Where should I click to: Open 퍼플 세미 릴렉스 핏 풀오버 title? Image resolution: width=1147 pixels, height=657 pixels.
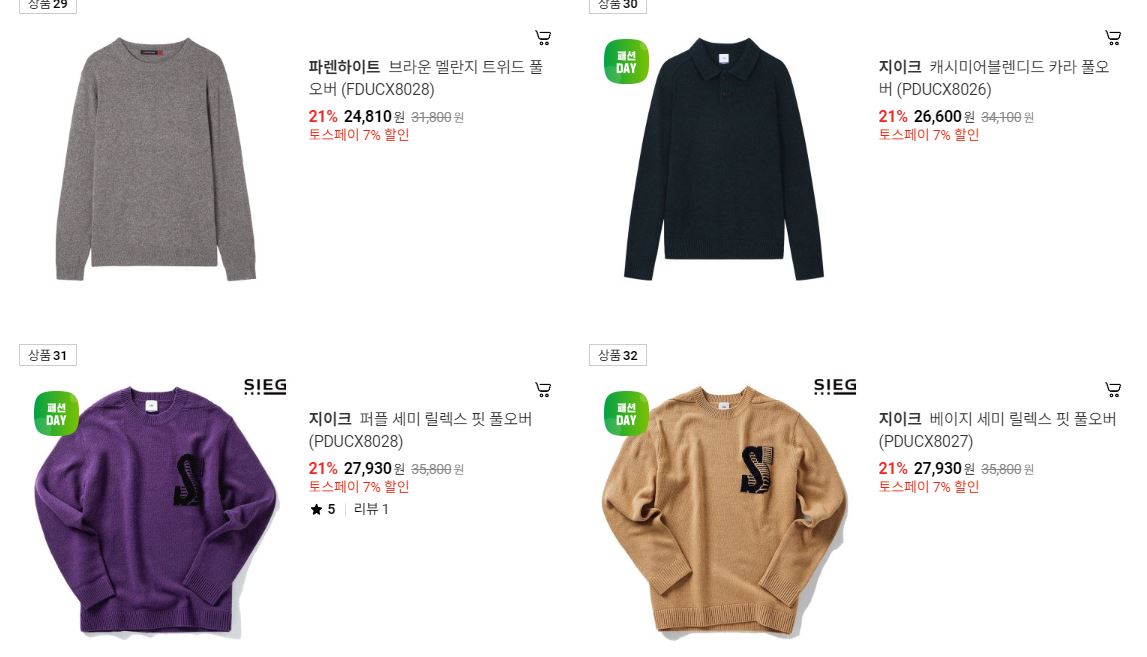(x=421, y=429)
